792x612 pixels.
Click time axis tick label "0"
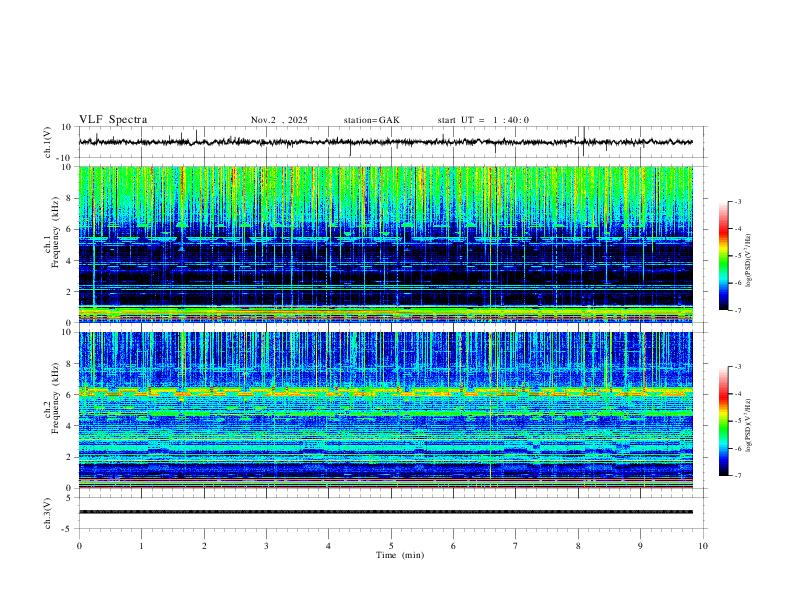pos(79,546)
